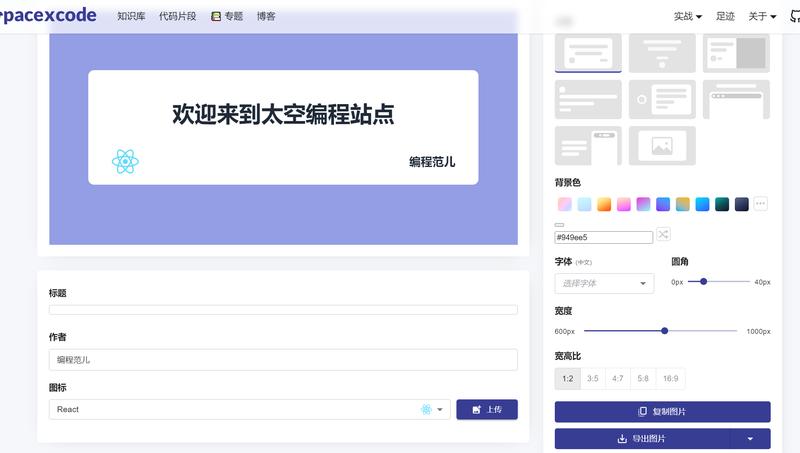Apply the blue-violet background swatch
800x453 pixels.
(x=663, y=204)
